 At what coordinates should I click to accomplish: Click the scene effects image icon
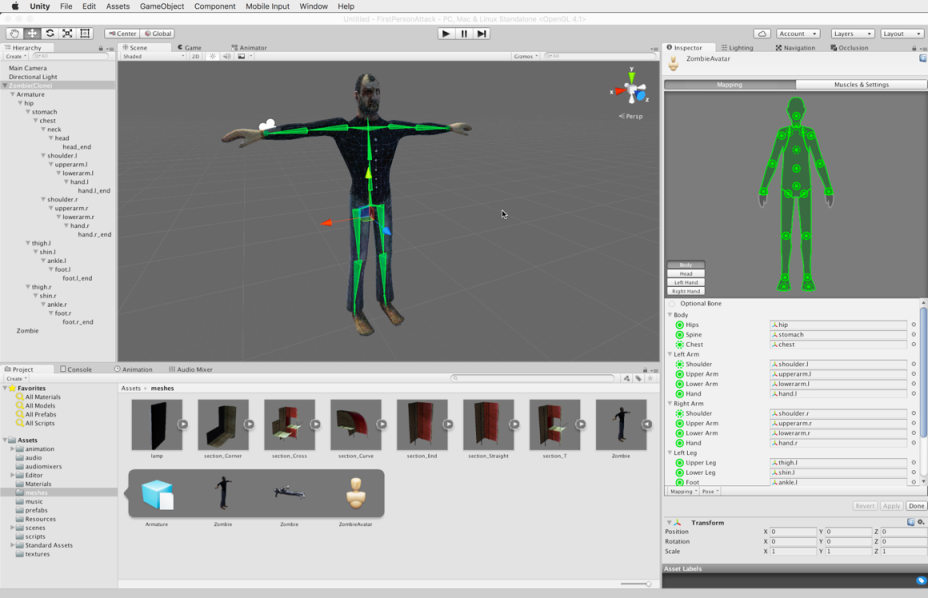[241, 56]
